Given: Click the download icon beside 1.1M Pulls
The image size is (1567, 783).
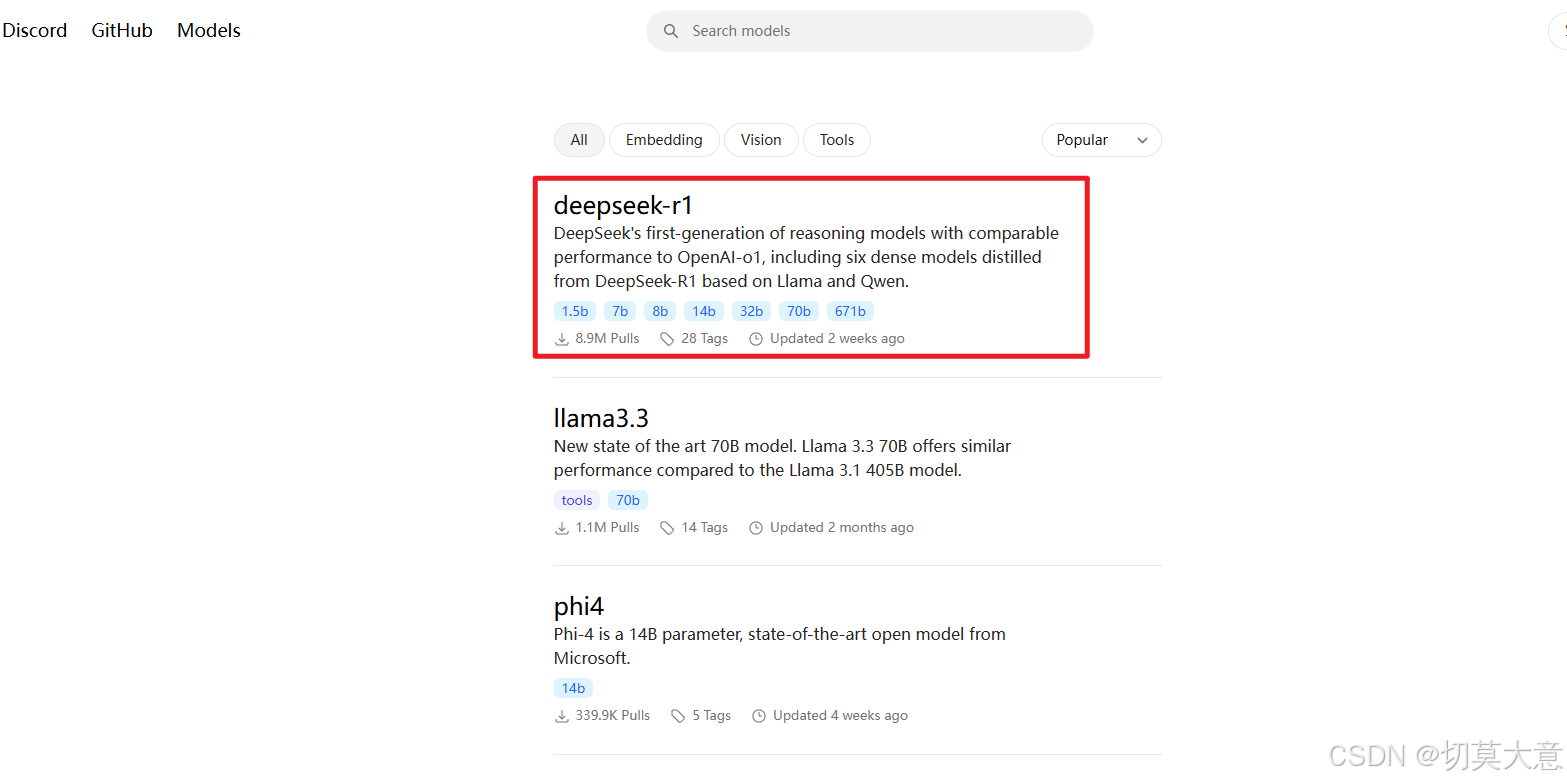Looking at the screenshot, I should click(562, 528).
